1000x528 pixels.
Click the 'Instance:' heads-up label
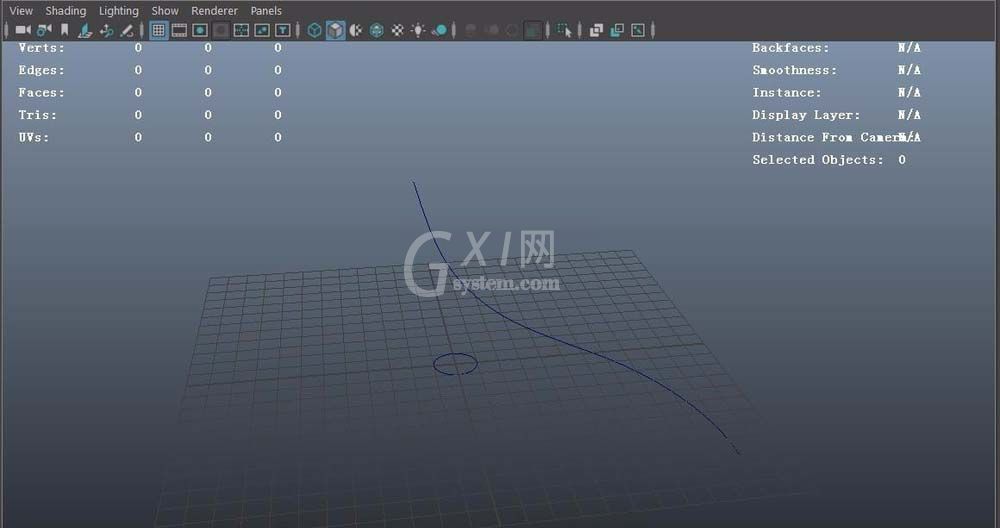tap(787, 92)
